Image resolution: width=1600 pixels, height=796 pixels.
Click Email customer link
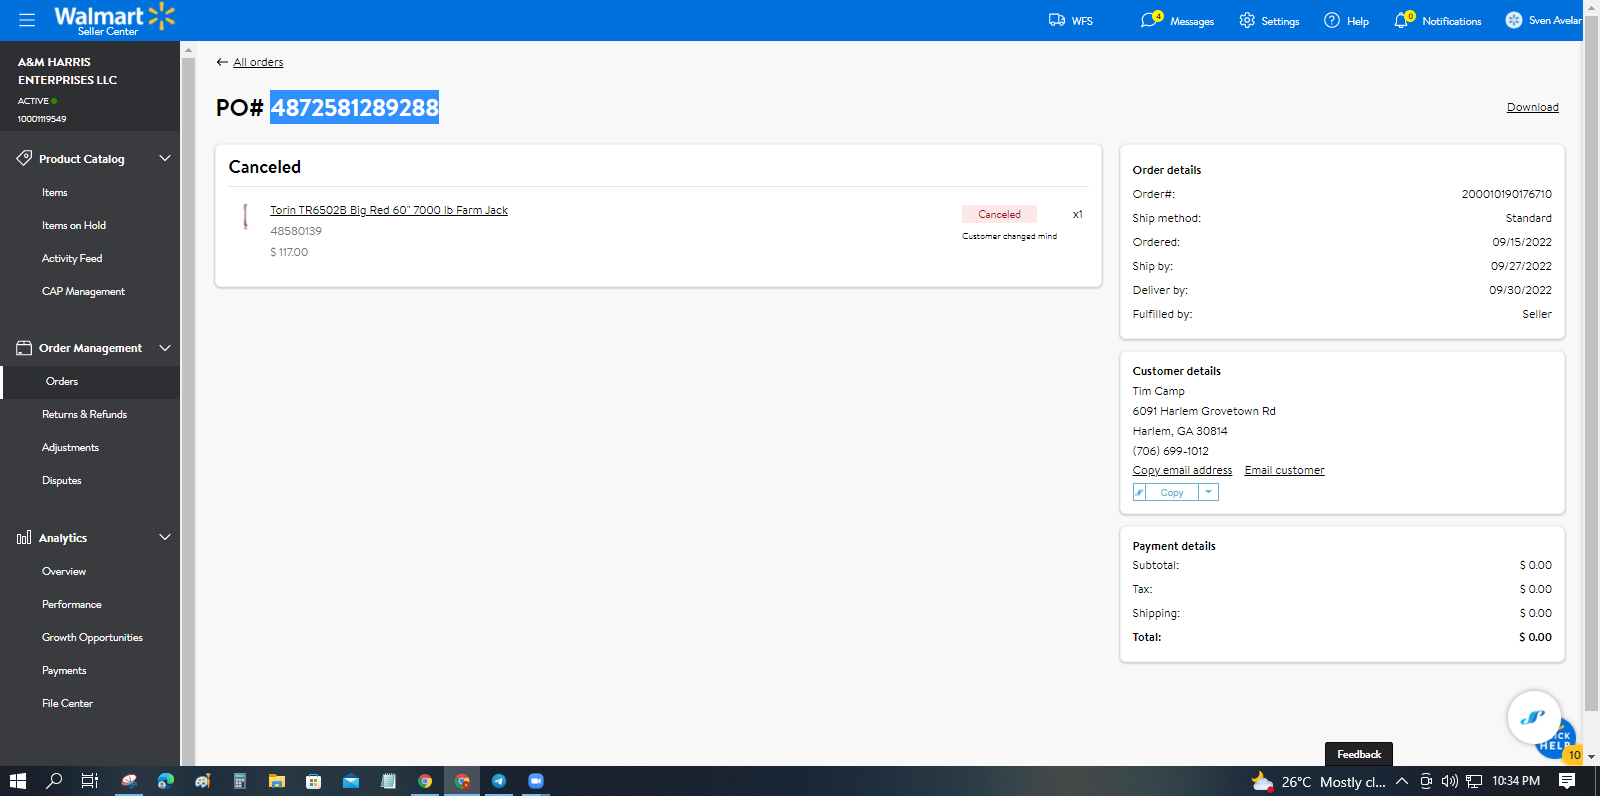(1284, 470)
